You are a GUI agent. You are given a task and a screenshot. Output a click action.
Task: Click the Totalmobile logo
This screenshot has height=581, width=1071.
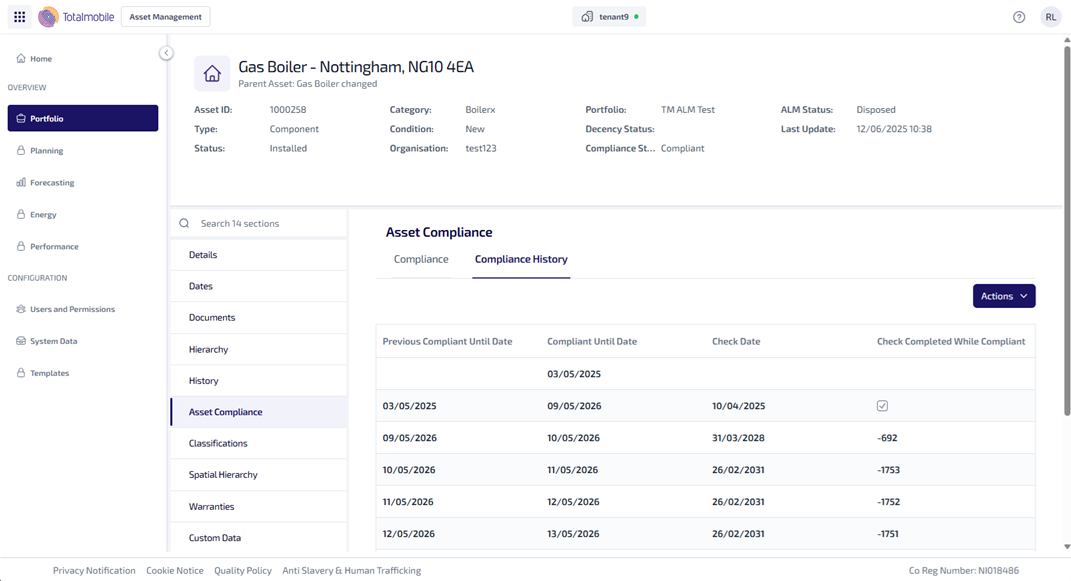[76, 17]
